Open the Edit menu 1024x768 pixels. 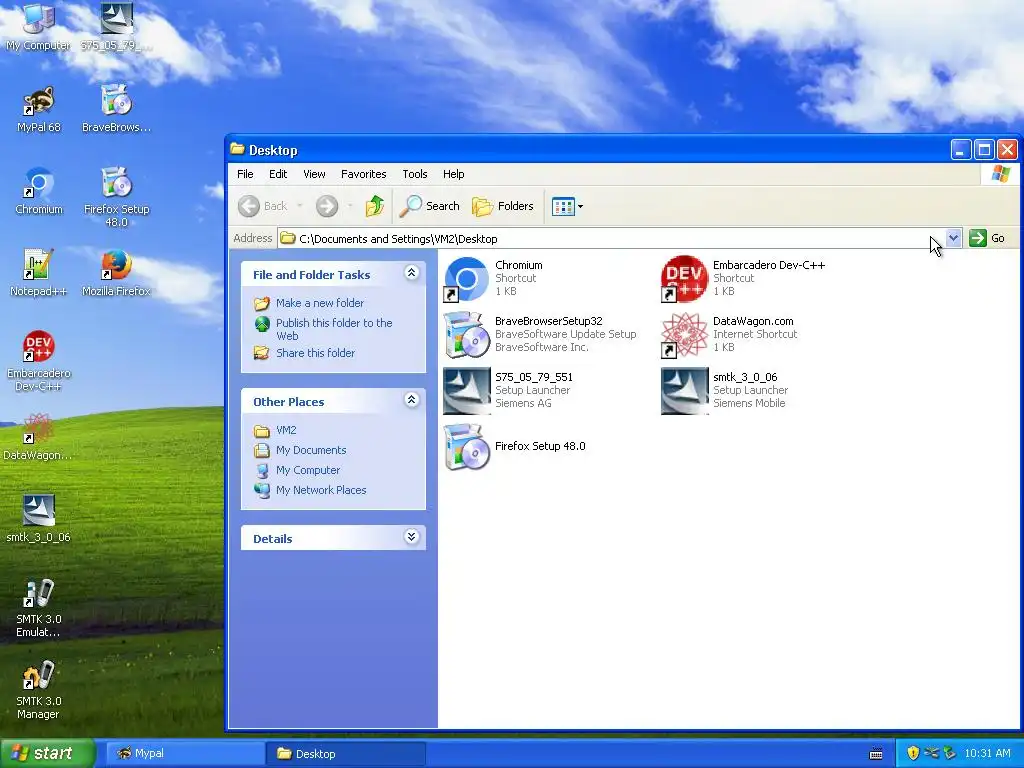[278, 174]
